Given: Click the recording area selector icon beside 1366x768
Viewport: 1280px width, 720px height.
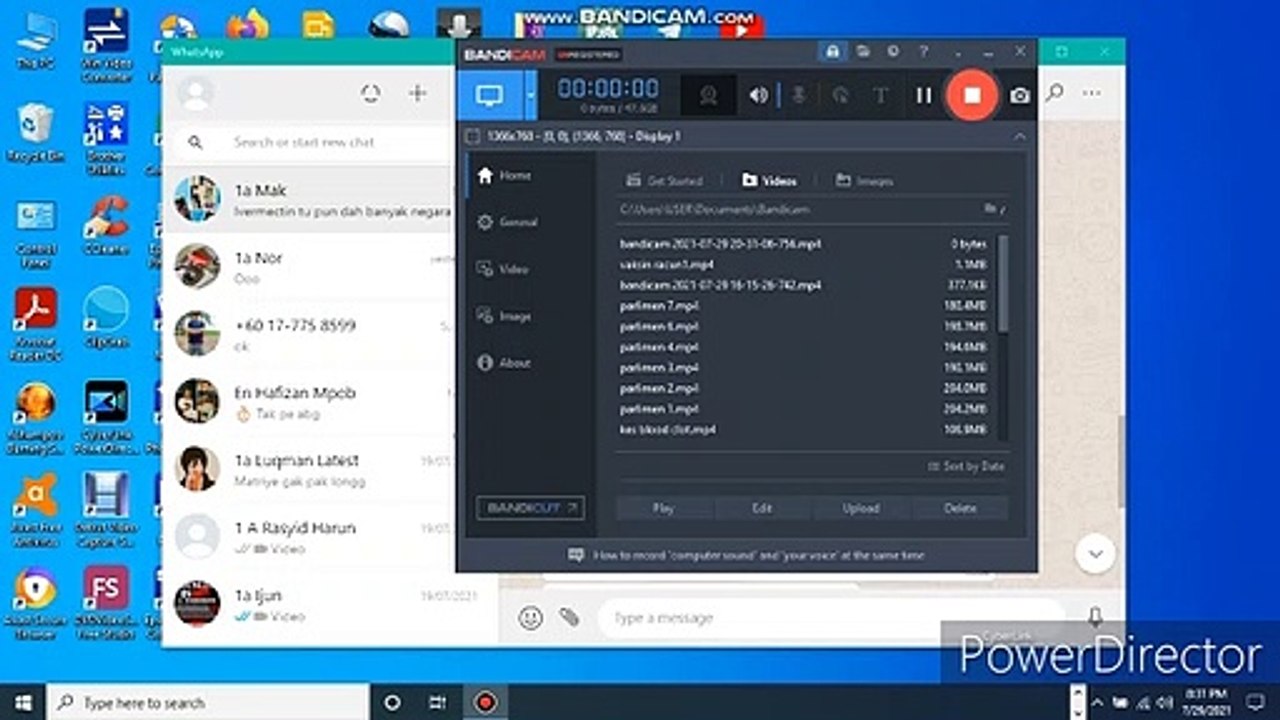Looking at the screenshot, I should [473, 136].
